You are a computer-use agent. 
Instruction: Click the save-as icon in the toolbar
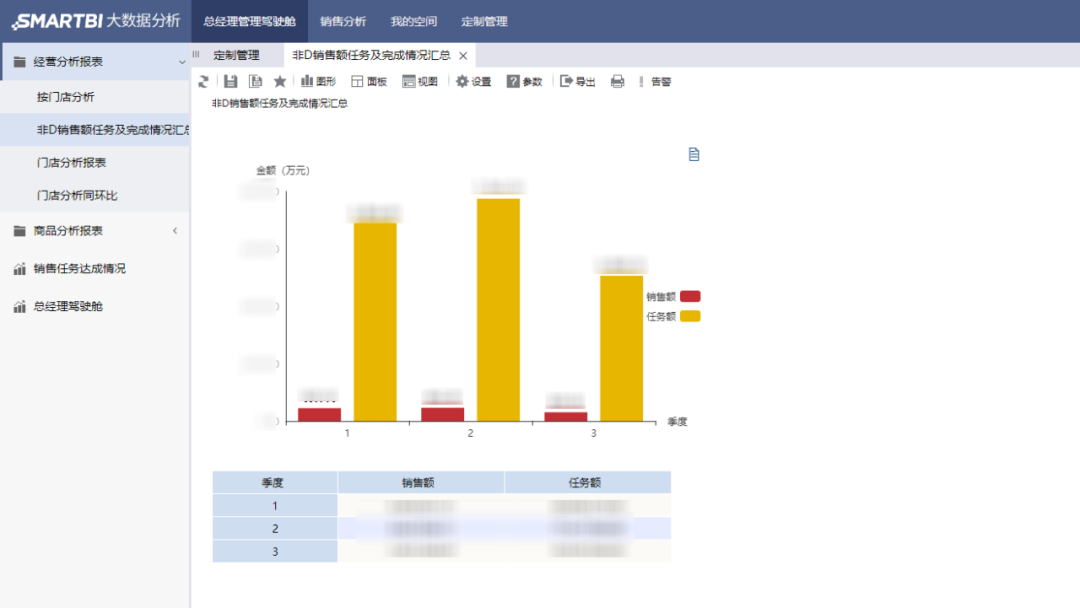pyautogui.click(x=255, y=81)
